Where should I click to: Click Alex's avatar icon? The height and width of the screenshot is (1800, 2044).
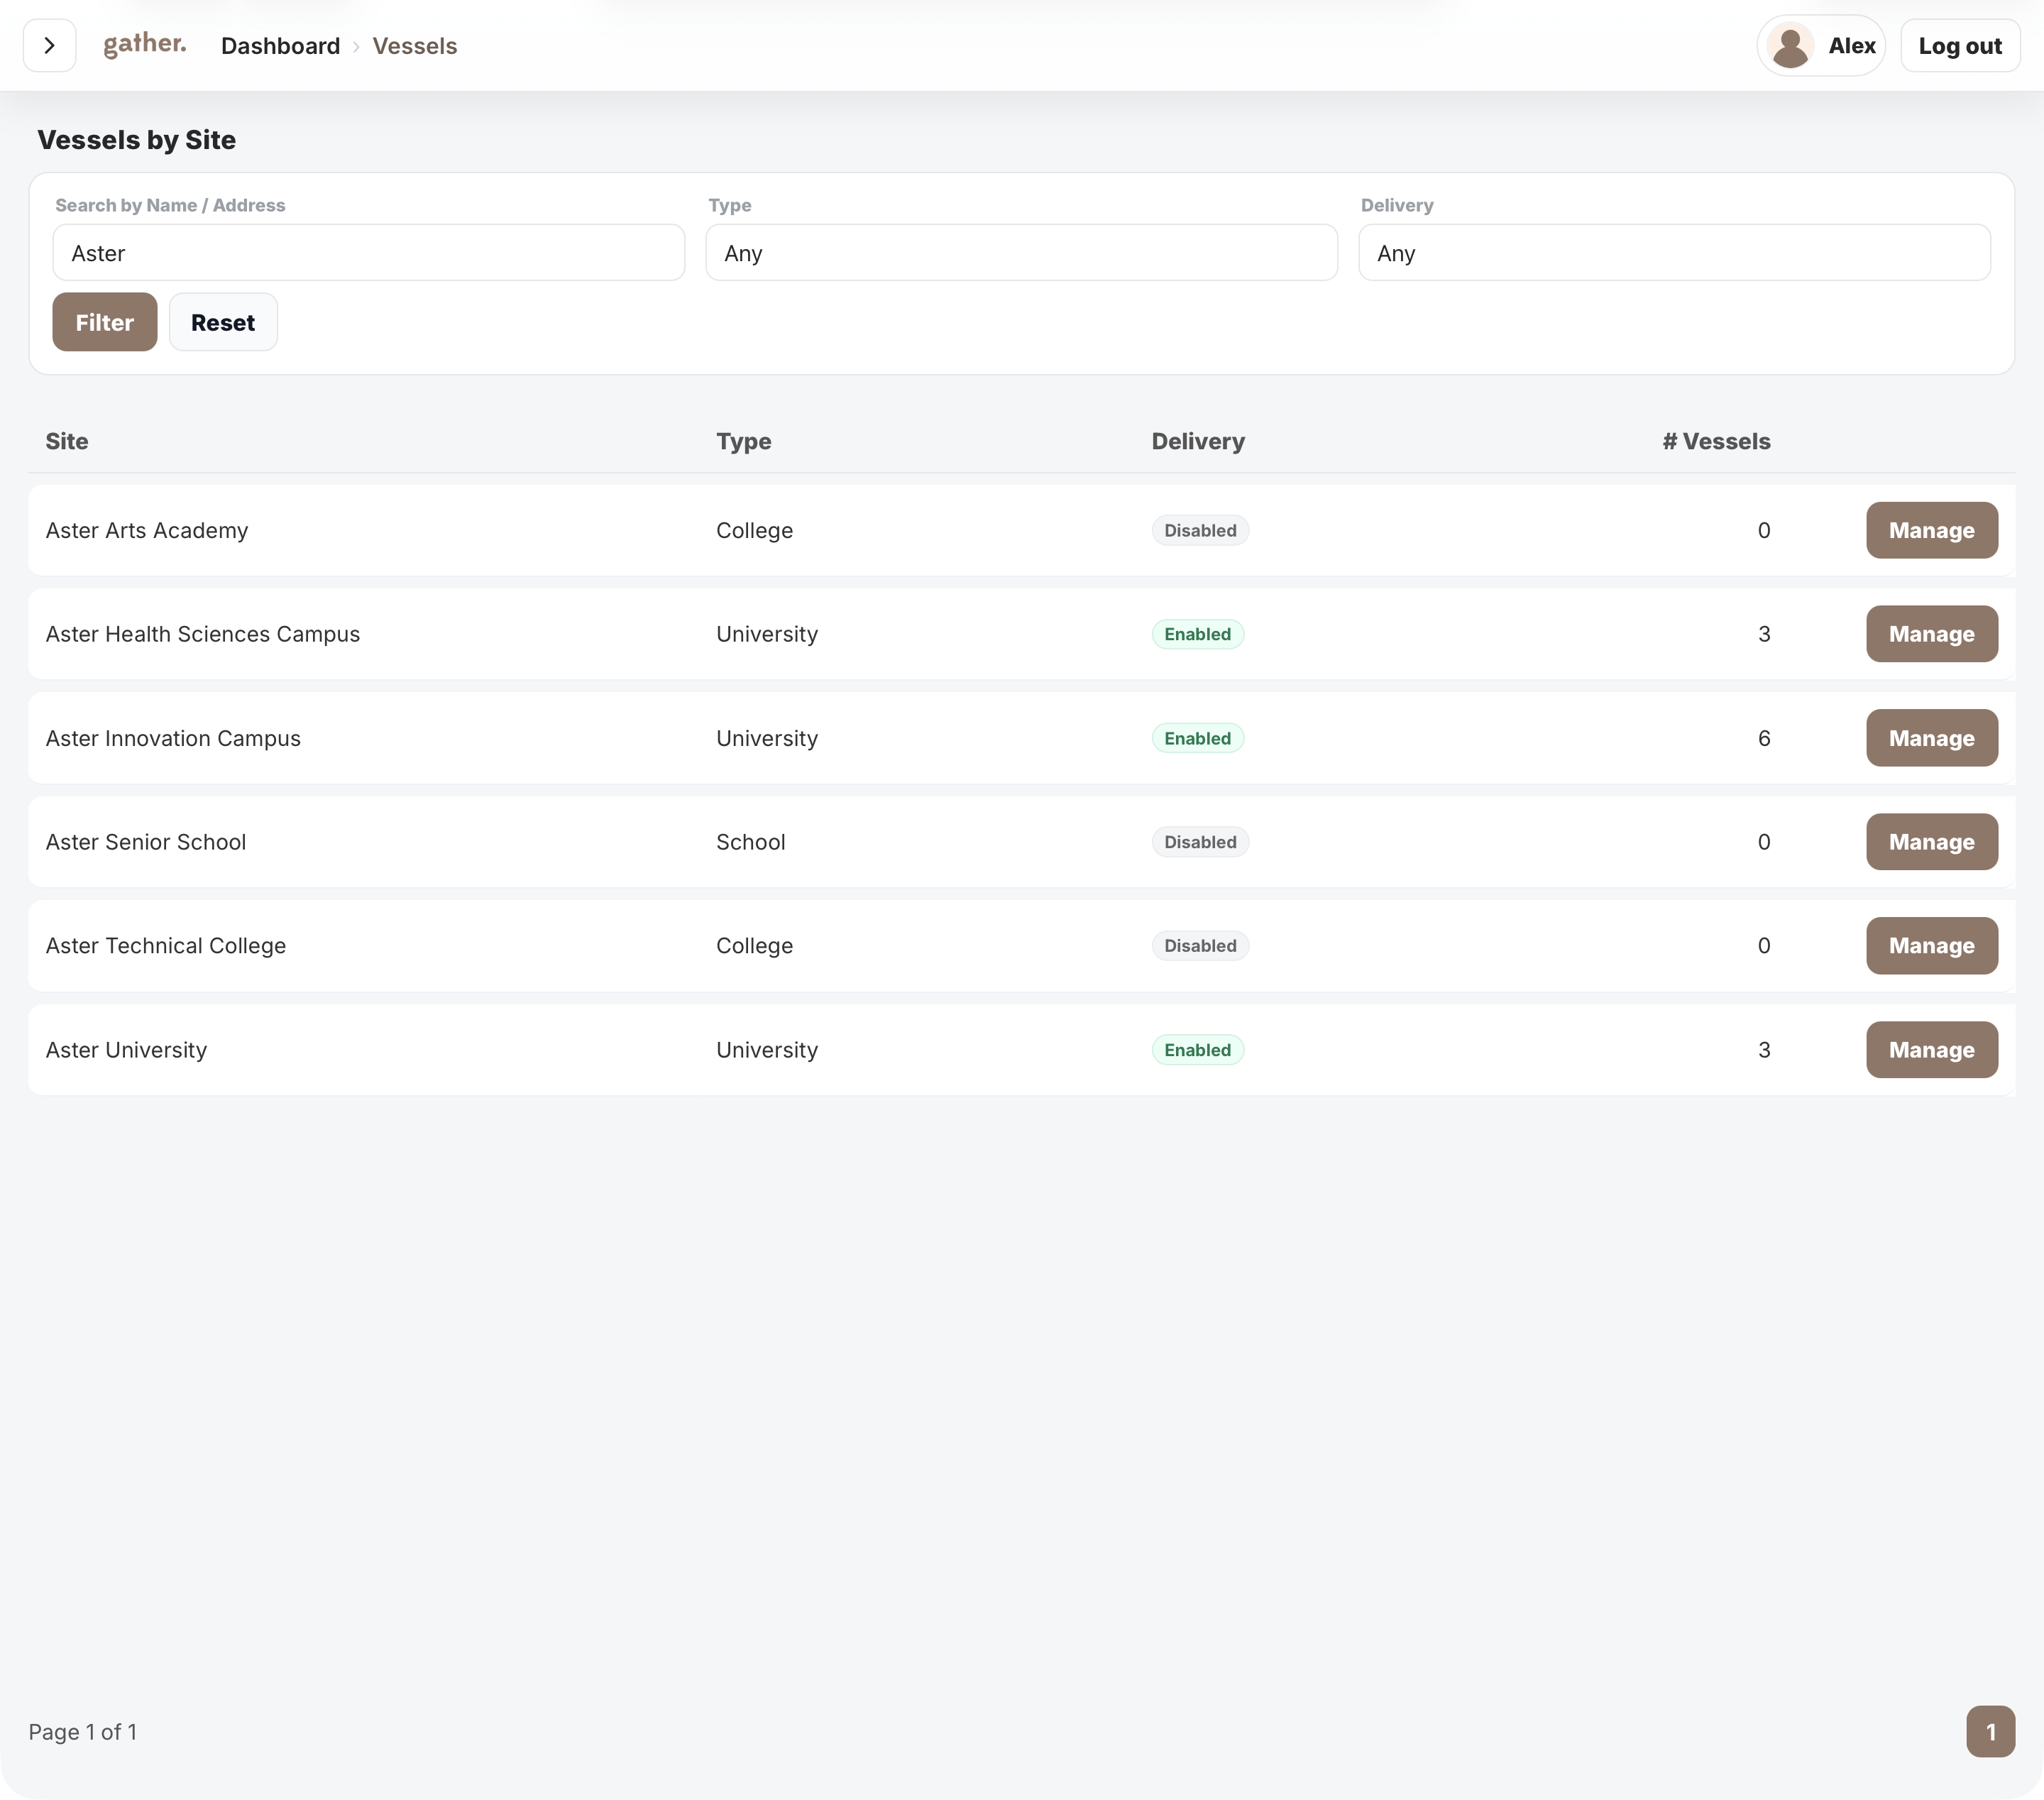[x=1790, y=46]
